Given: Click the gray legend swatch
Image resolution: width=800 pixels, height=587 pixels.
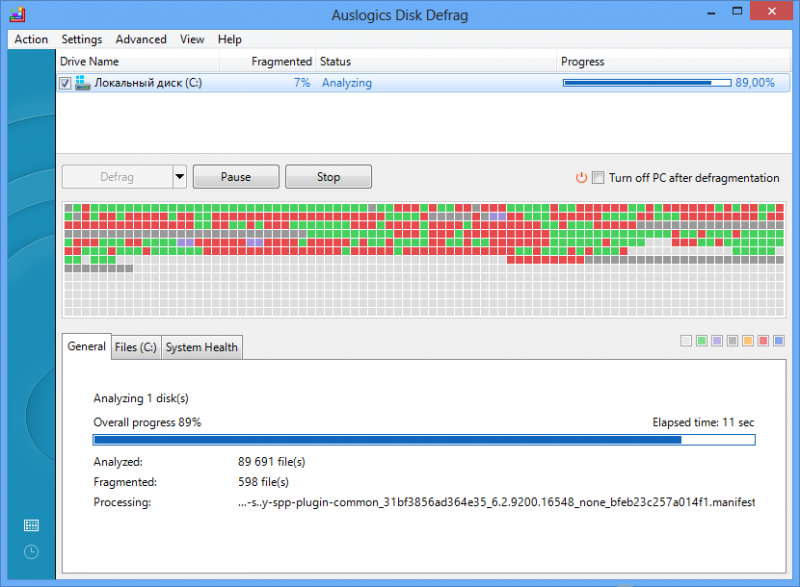Looking at the screenshot, I should click(x=732, y=341).
